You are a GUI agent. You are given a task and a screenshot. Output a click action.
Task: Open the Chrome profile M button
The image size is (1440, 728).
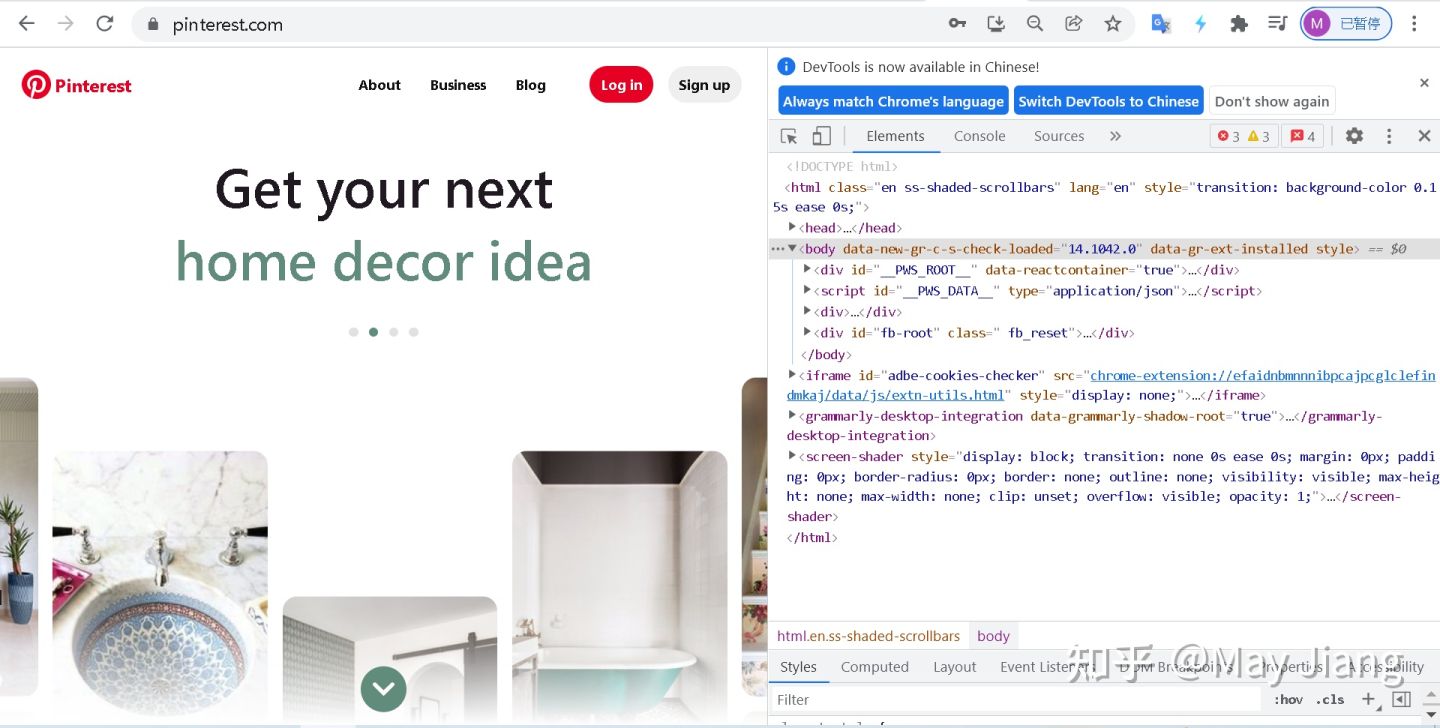point(1346,24)
